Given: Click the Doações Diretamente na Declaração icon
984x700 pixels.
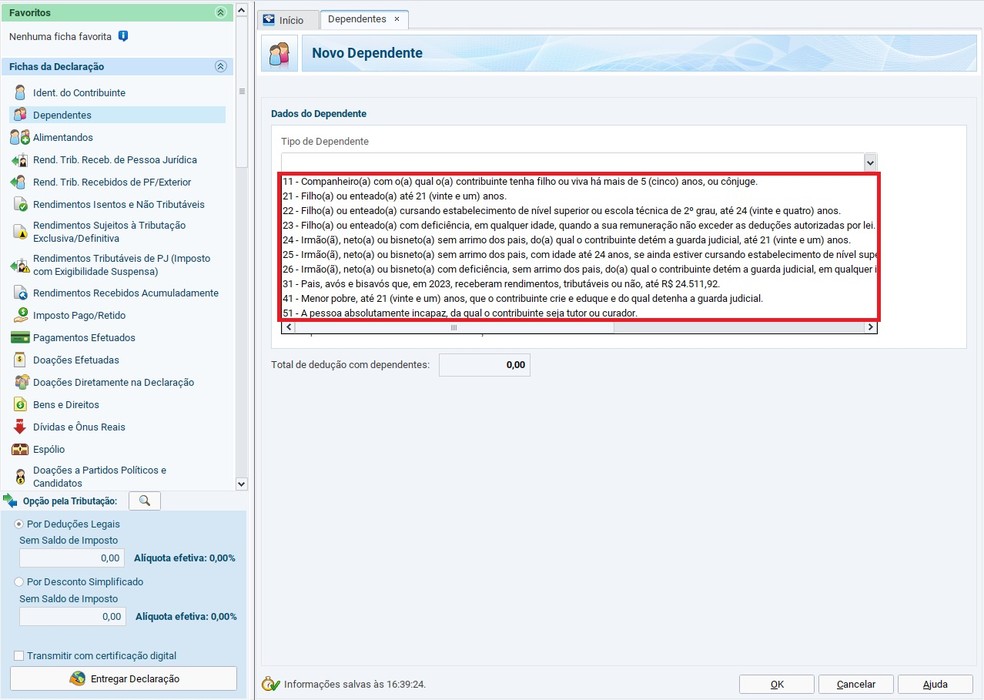Looking at the screenshot, I should tap(21, 382).
